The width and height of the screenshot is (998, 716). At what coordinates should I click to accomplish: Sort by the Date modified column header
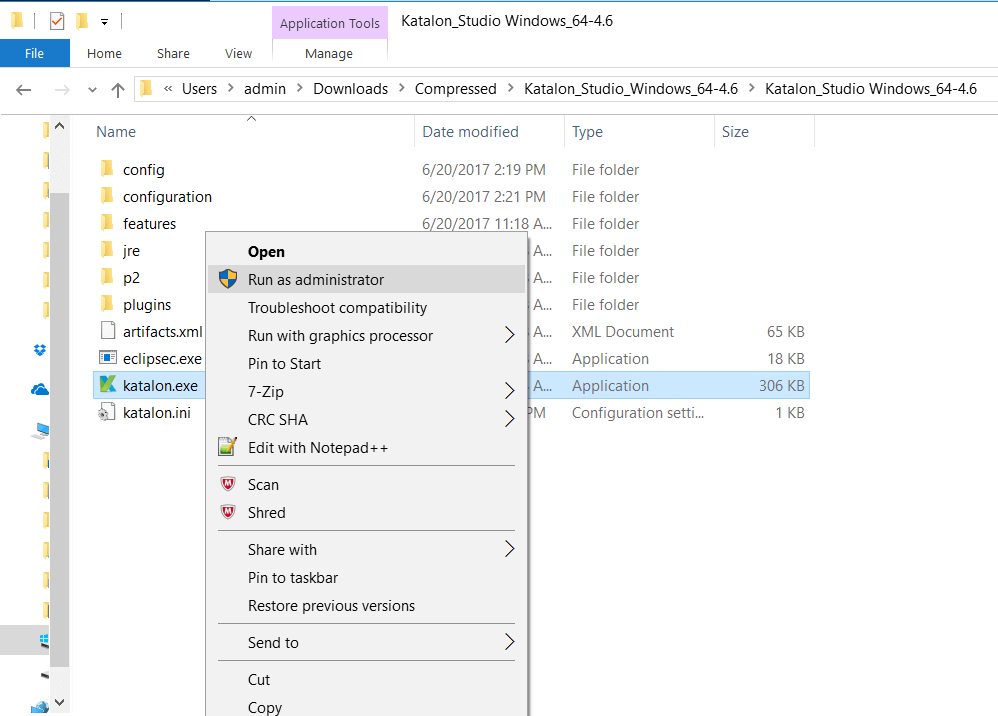(x=489, y=132)
